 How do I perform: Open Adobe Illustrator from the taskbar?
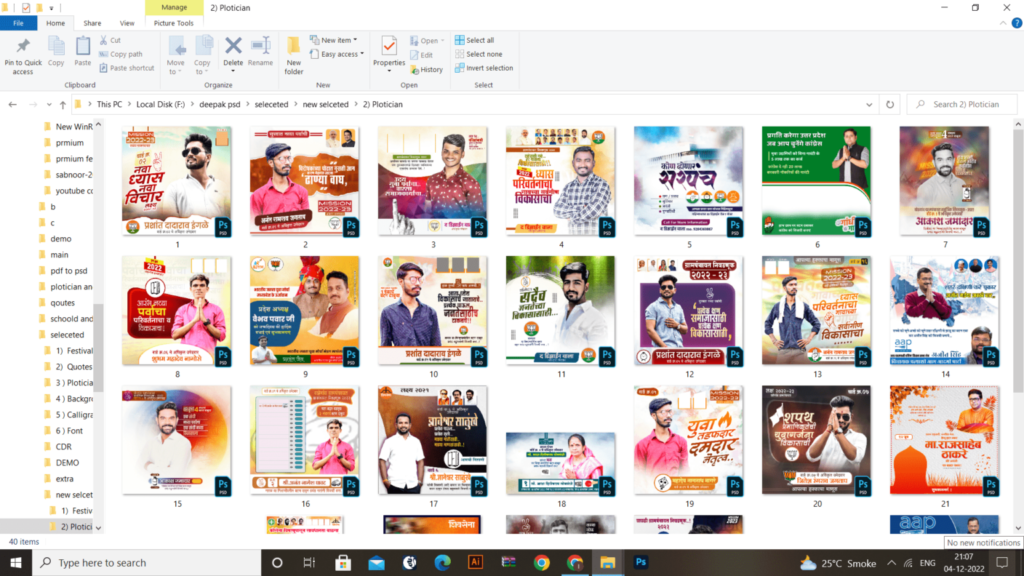pyautogui.click(x=475, y=562)
